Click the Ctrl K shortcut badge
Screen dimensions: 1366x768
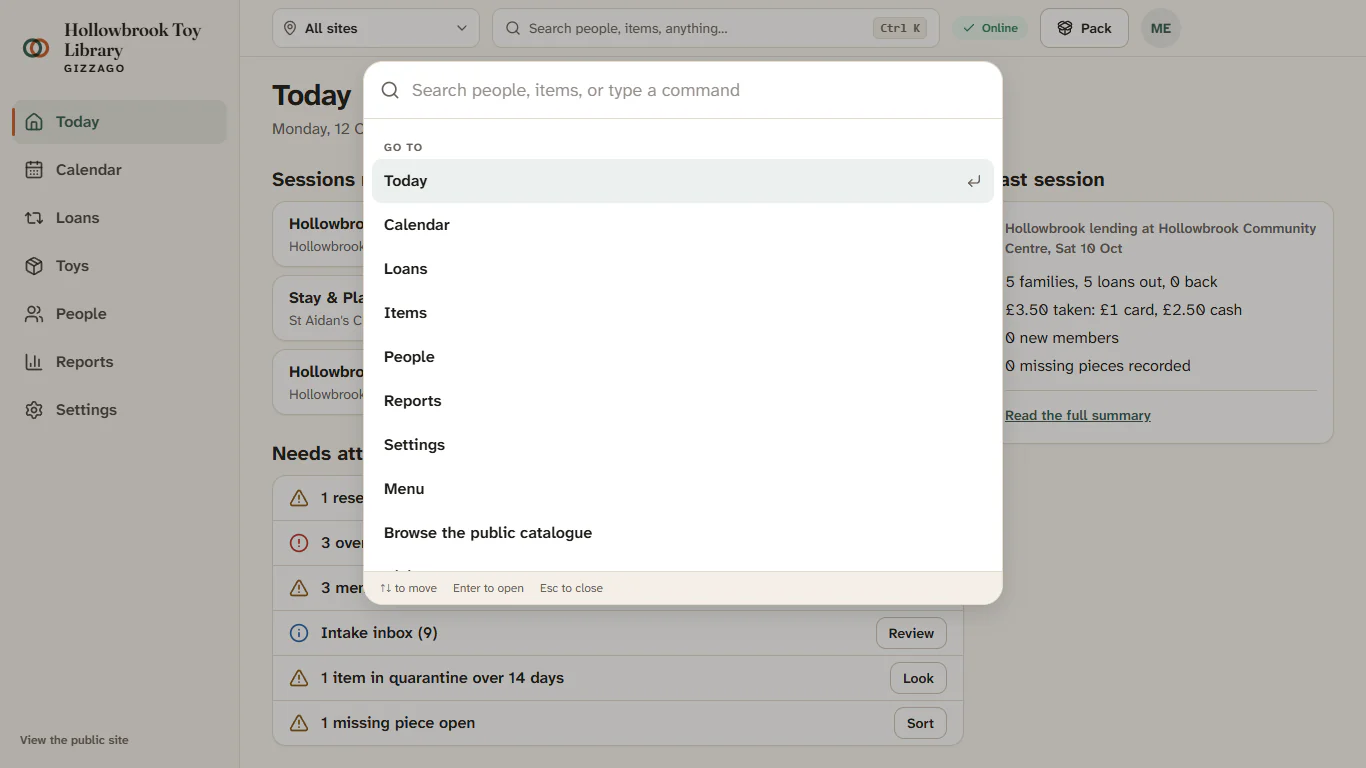[901, 28]
